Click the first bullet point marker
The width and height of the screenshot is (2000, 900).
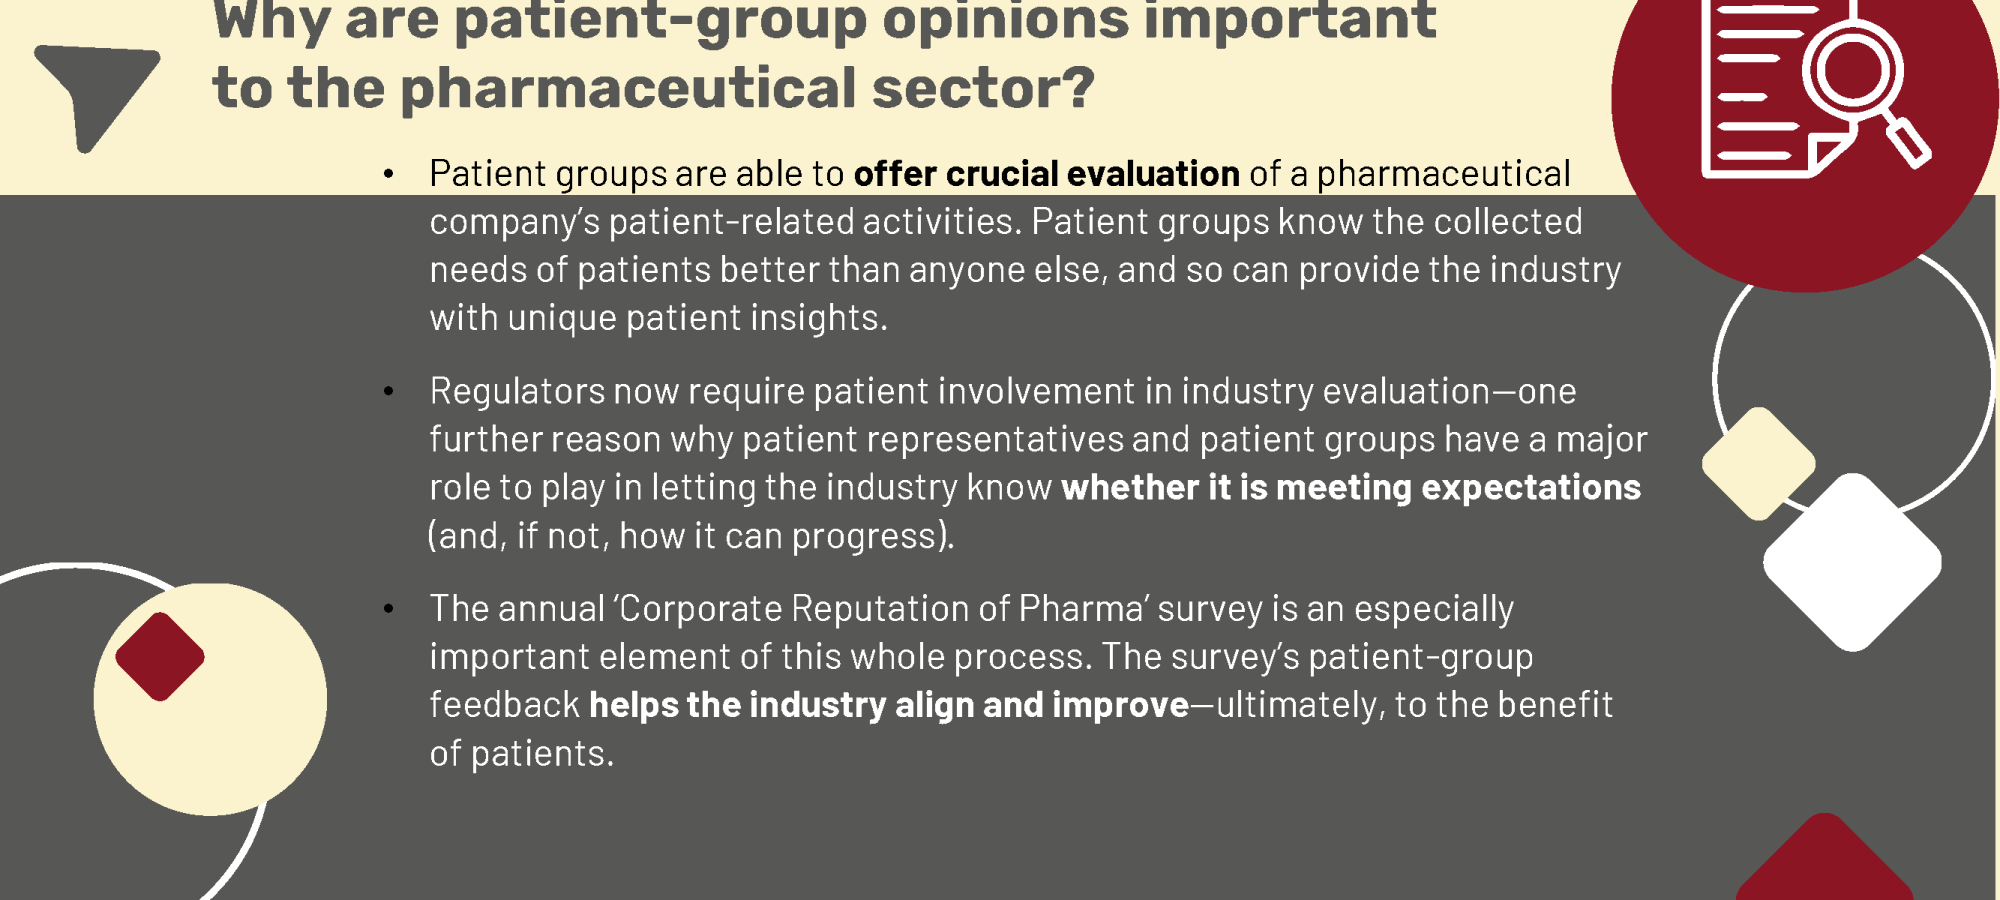pos(388,175)
